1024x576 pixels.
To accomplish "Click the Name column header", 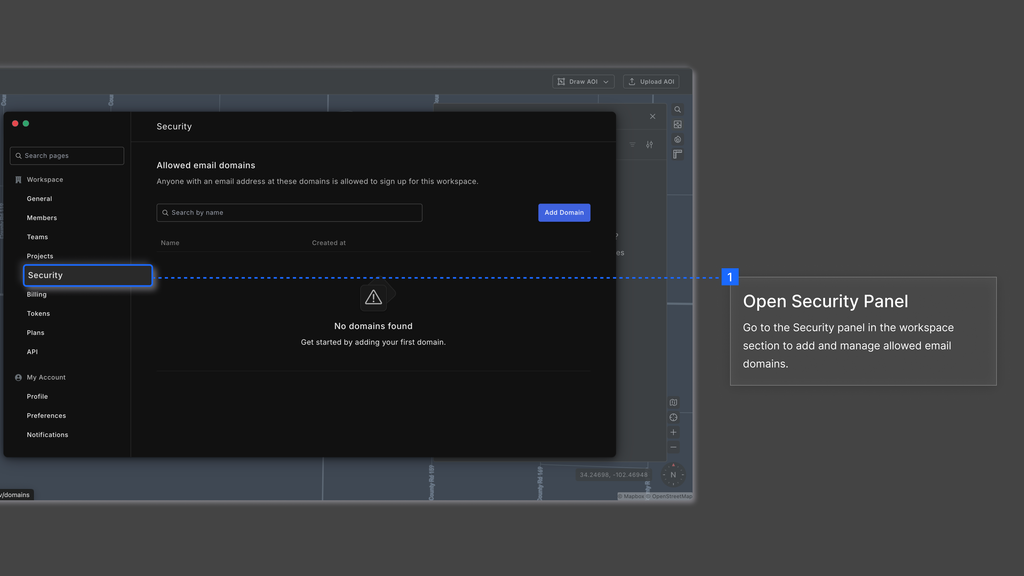I will pyautogui.click(x=170, y=243).
